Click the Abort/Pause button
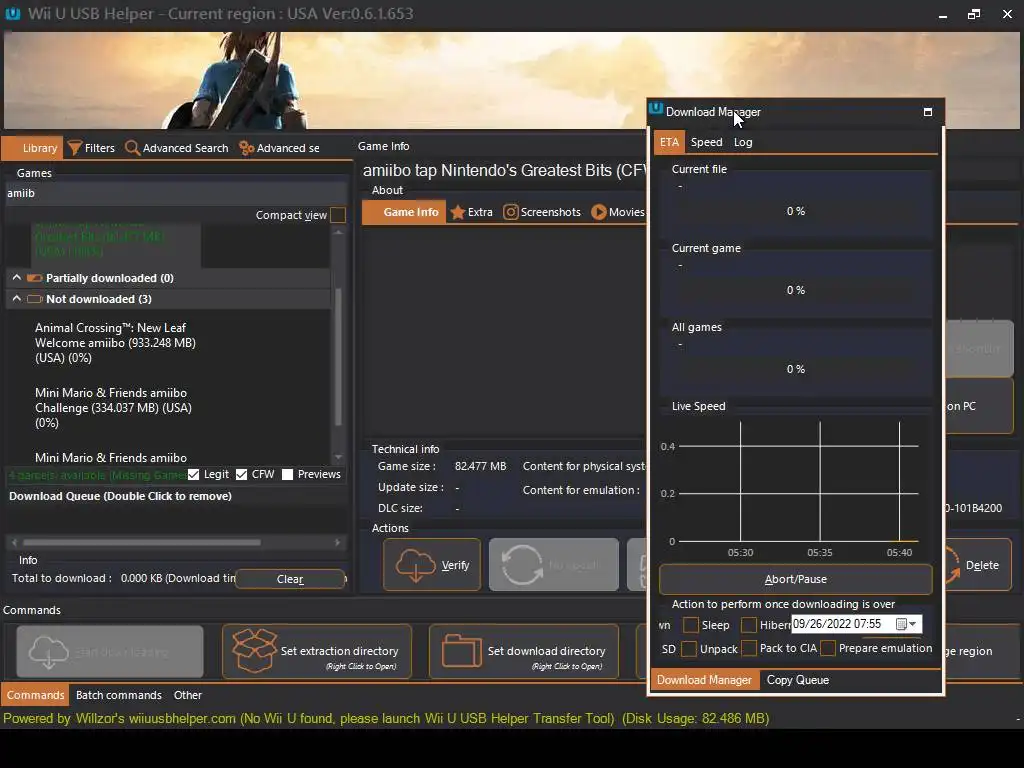The height and width of the screenshot is (768, 1024). click(x=795, y=579)
